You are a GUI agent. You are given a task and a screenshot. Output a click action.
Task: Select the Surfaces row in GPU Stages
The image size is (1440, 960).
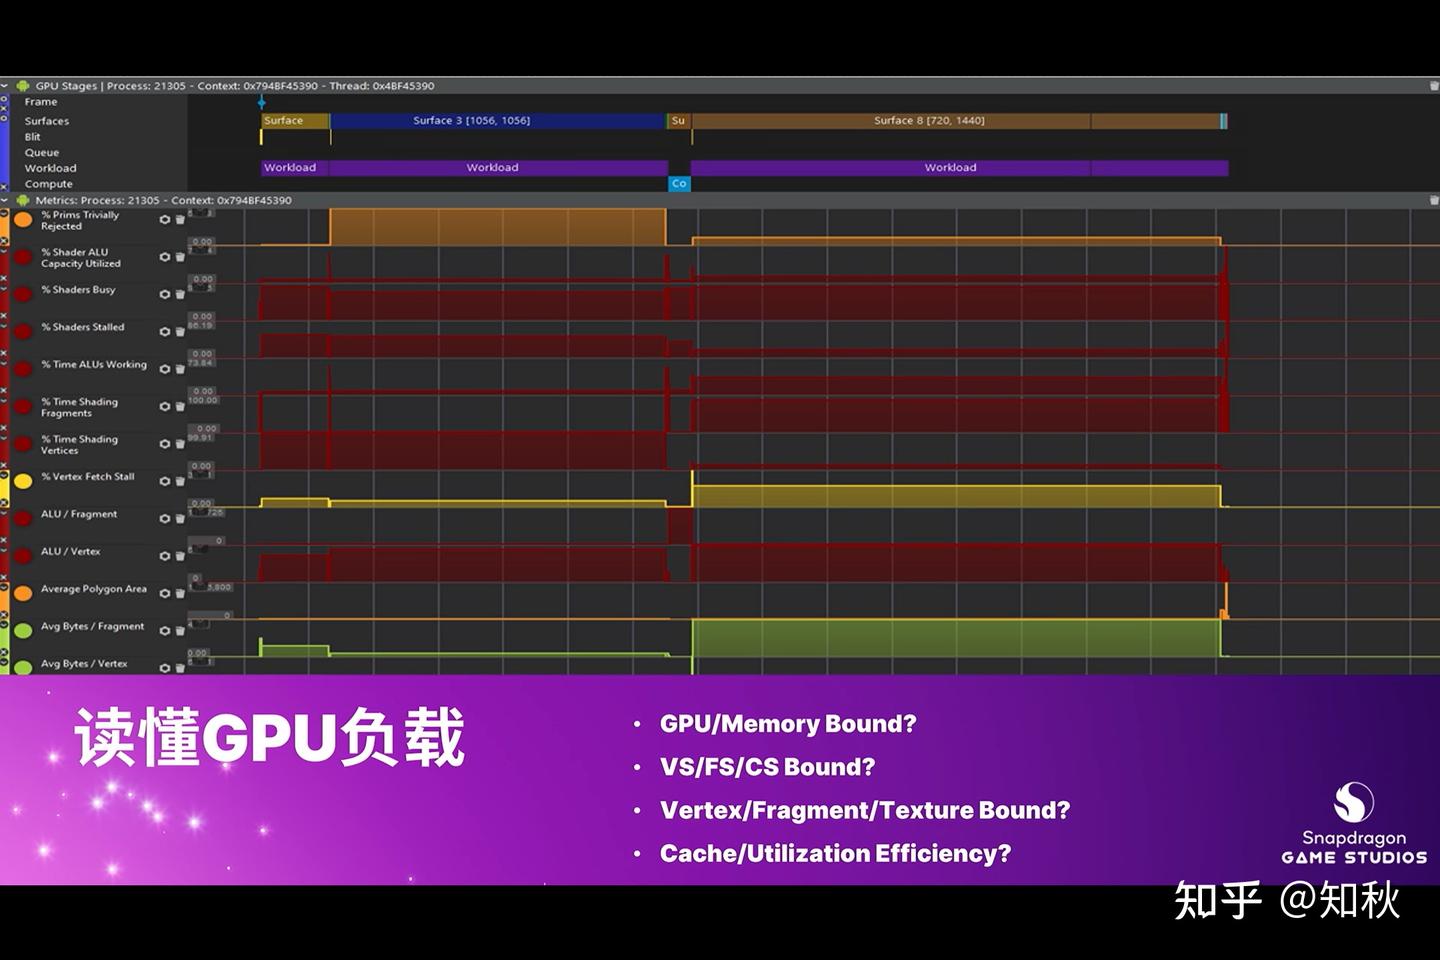click(46, 120)
